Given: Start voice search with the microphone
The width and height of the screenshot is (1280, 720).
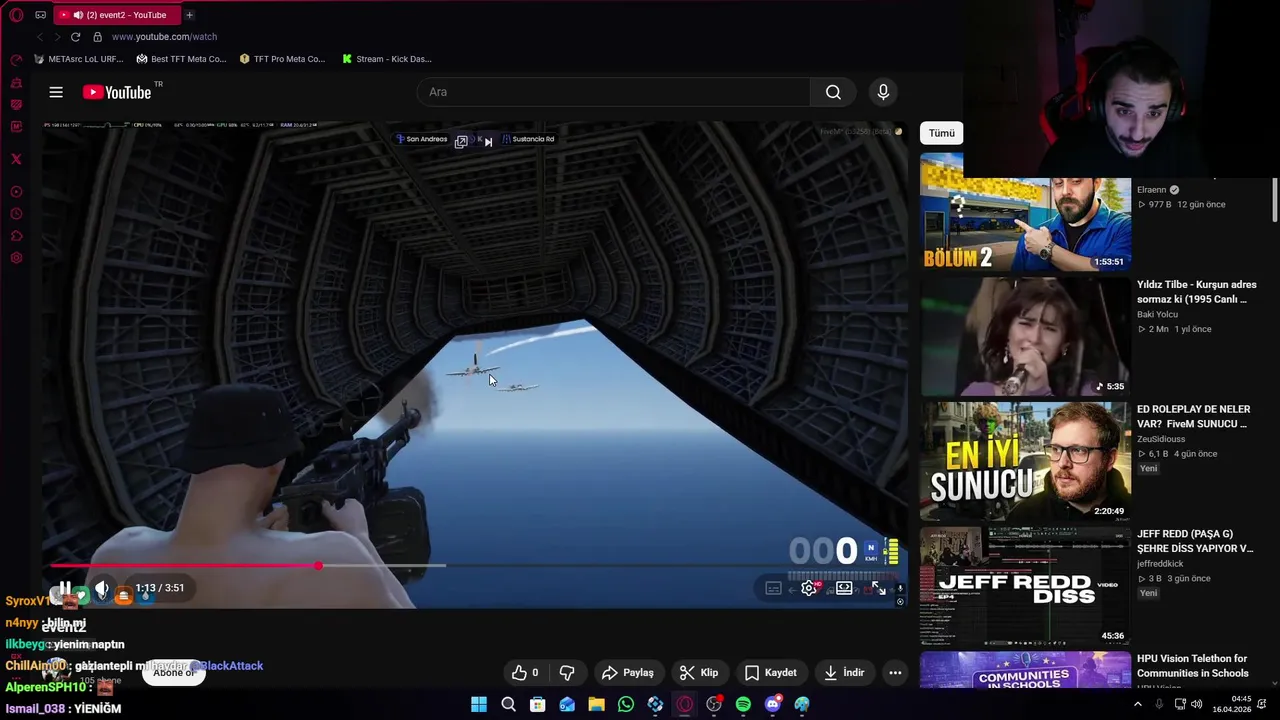Looking at the screenshot, I should (x=883, y=92).
